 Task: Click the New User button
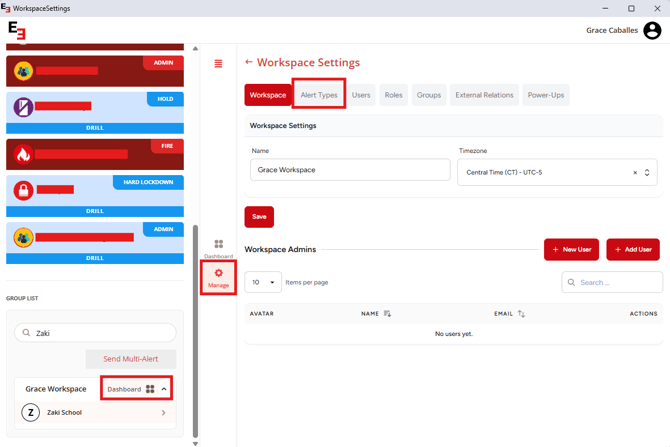tap(571, 249)
